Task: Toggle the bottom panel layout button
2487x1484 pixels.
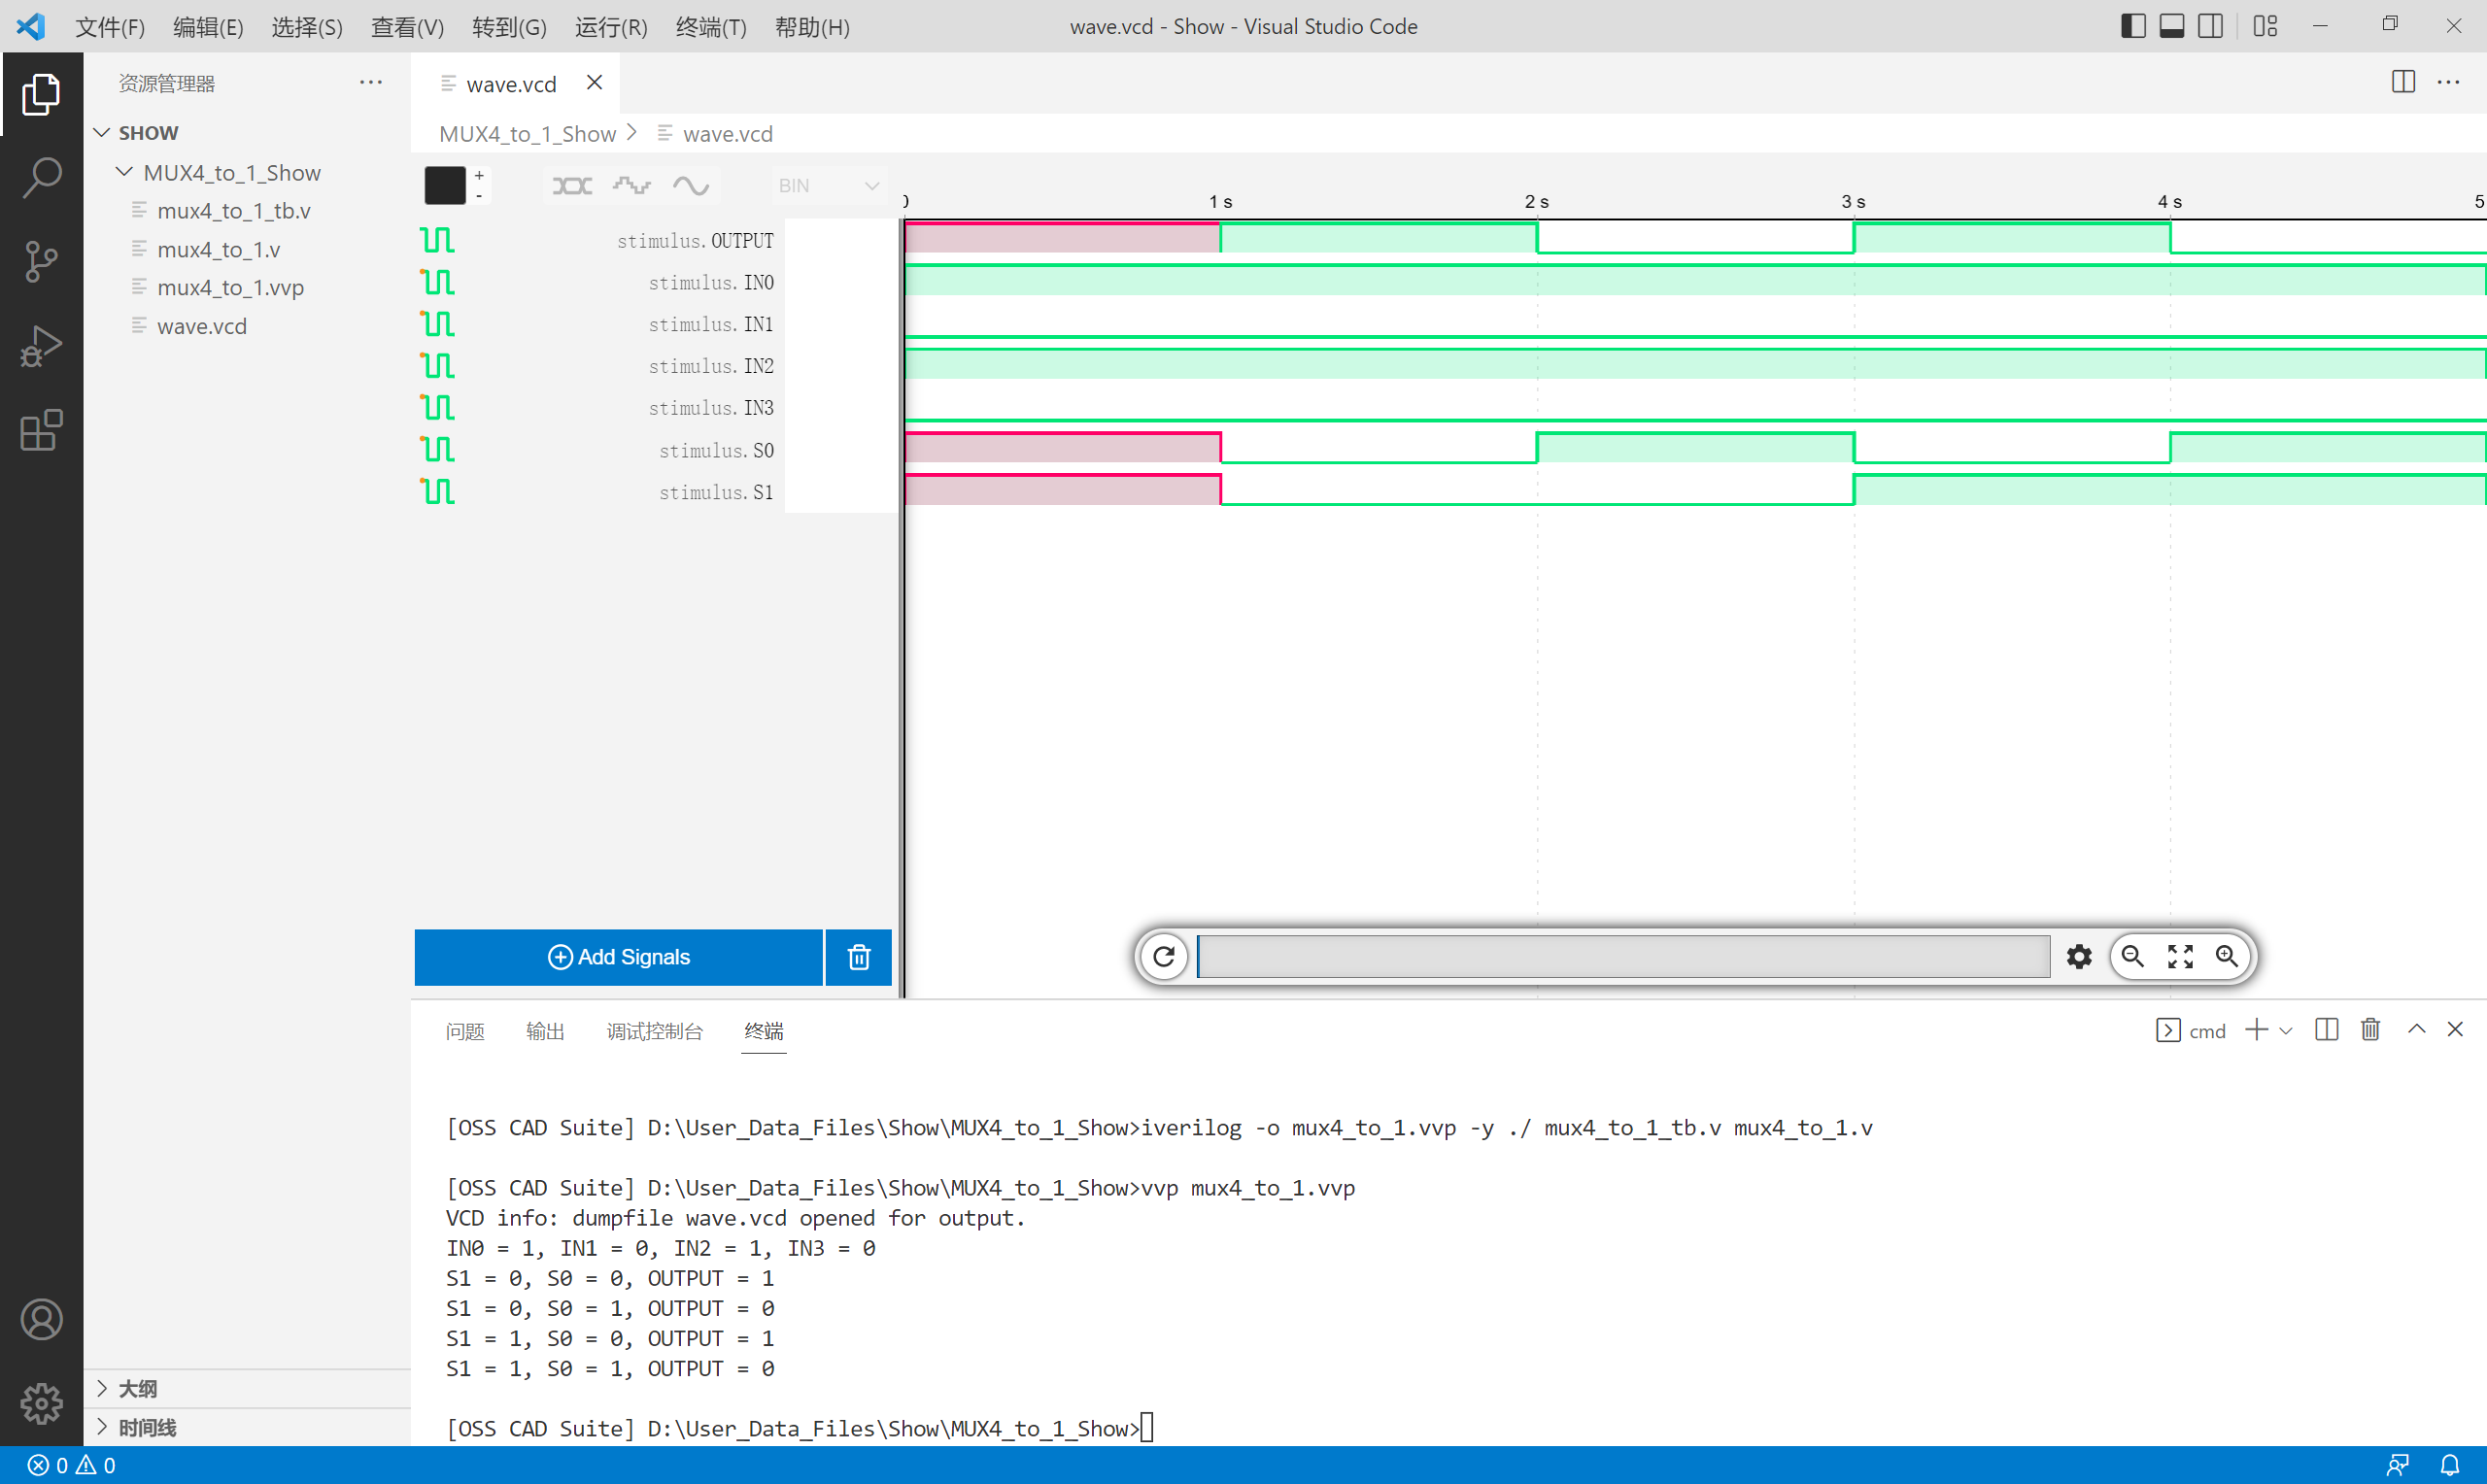Action: [x=2172, y=26]
